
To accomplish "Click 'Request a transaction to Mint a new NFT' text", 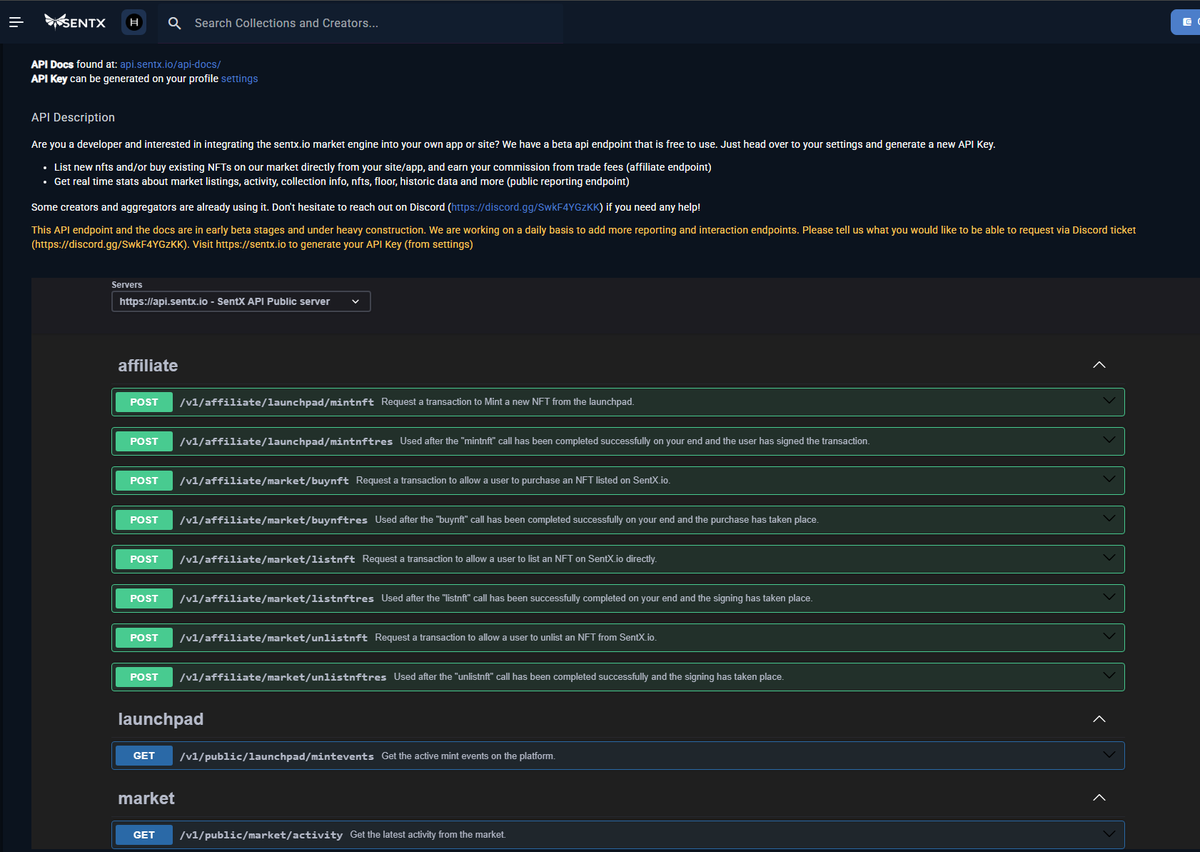I will point(508,402).
